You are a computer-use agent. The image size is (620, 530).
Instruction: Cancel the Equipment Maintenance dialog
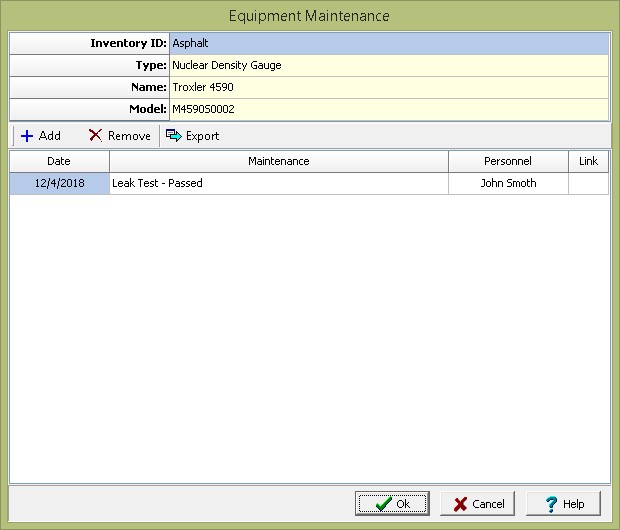coord(478,504)
